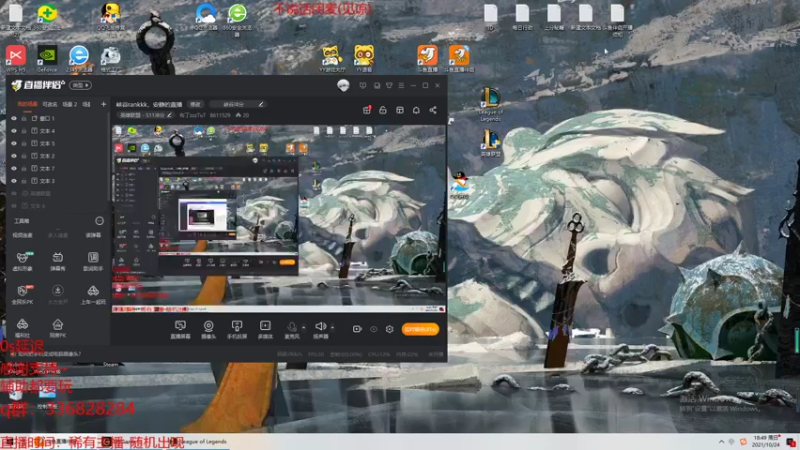Lock the 文本 3 source
Image resolution: width=800 pixels, height=450 pixels.
[24, 181]
